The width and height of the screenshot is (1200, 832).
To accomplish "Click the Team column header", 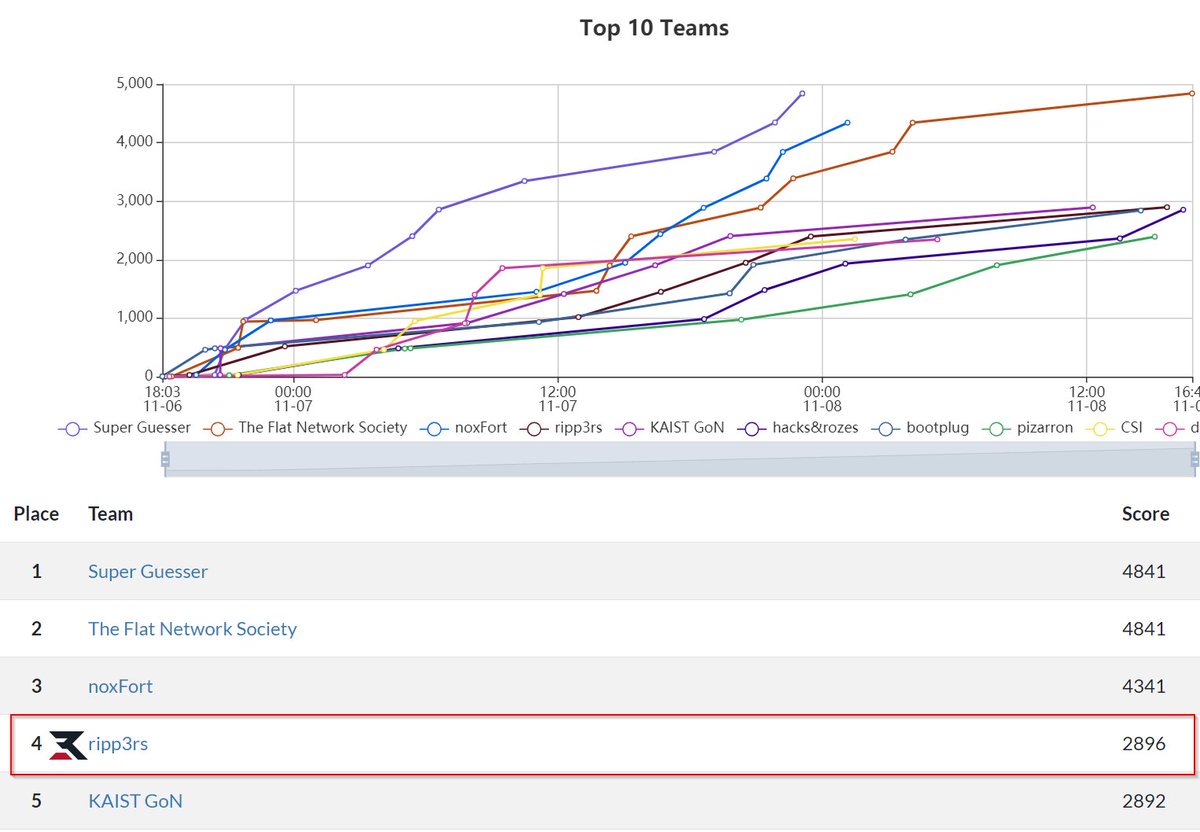I will [110, 514].
